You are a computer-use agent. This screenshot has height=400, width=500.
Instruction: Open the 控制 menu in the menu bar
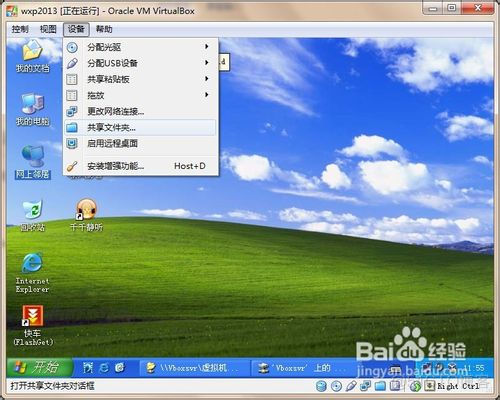[20, 29]
